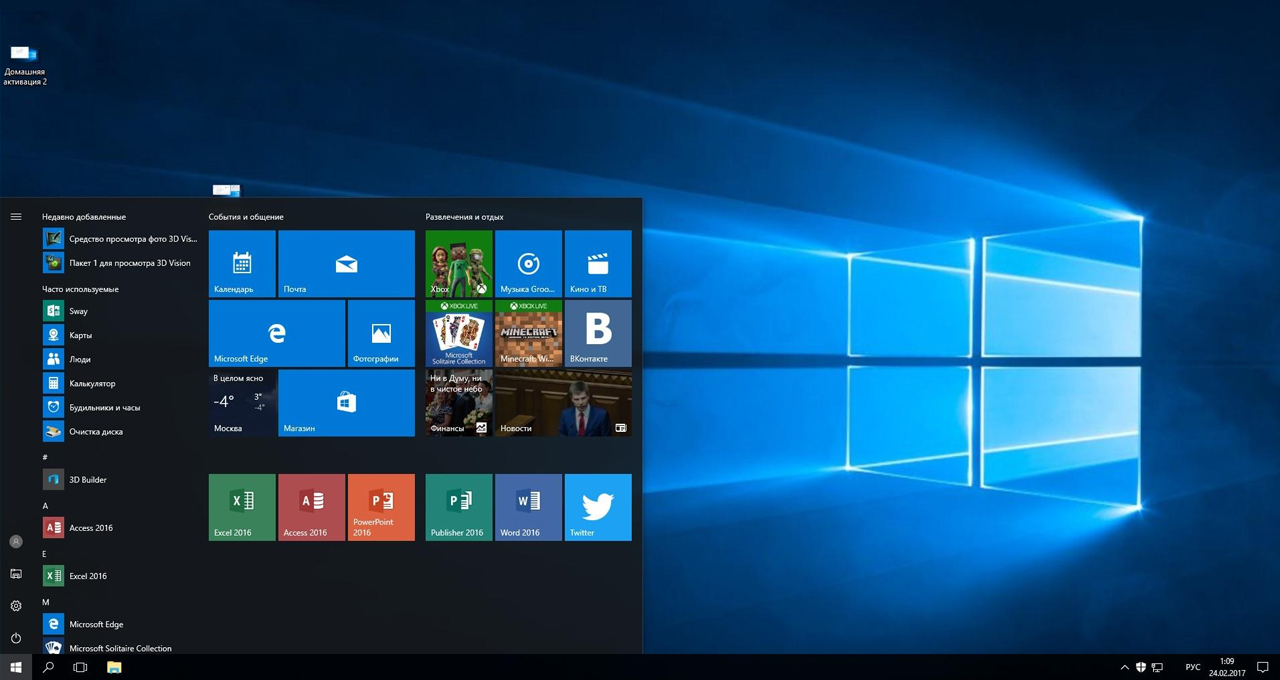The width and height of the screenshot is (1280, 680).
Task: Launch PowerPoint 2016 tile
Action: click(381, 507)
